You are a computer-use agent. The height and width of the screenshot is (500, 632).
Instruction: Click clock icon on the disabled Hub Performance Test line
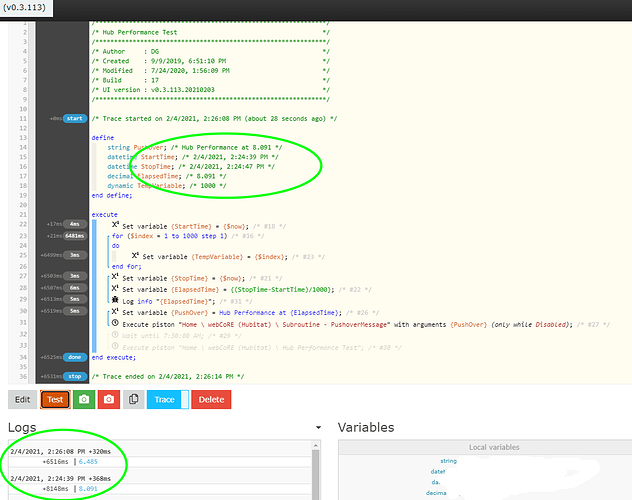tap(115, 346)
